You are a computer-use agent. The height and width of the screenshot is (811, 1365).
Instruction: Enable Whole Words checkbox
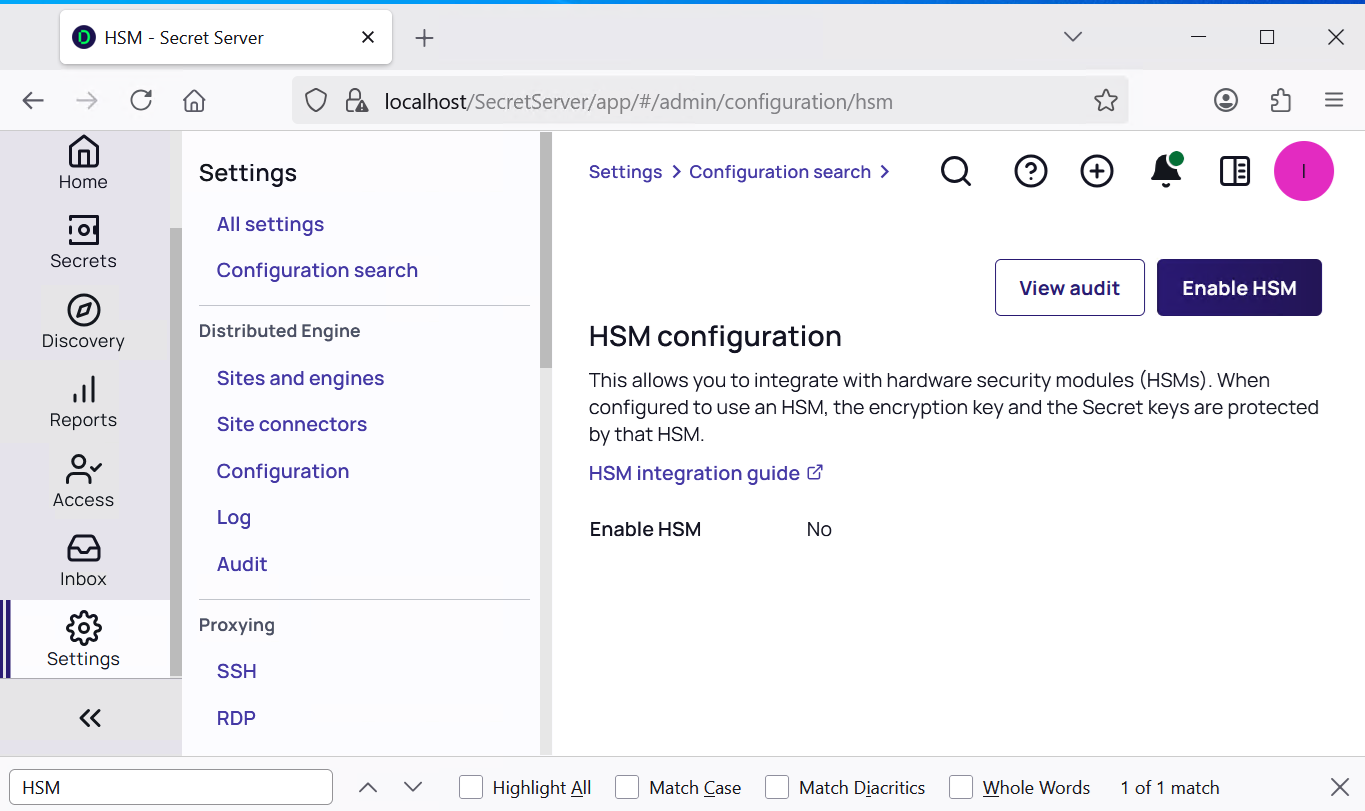click(x=961, y=787)
